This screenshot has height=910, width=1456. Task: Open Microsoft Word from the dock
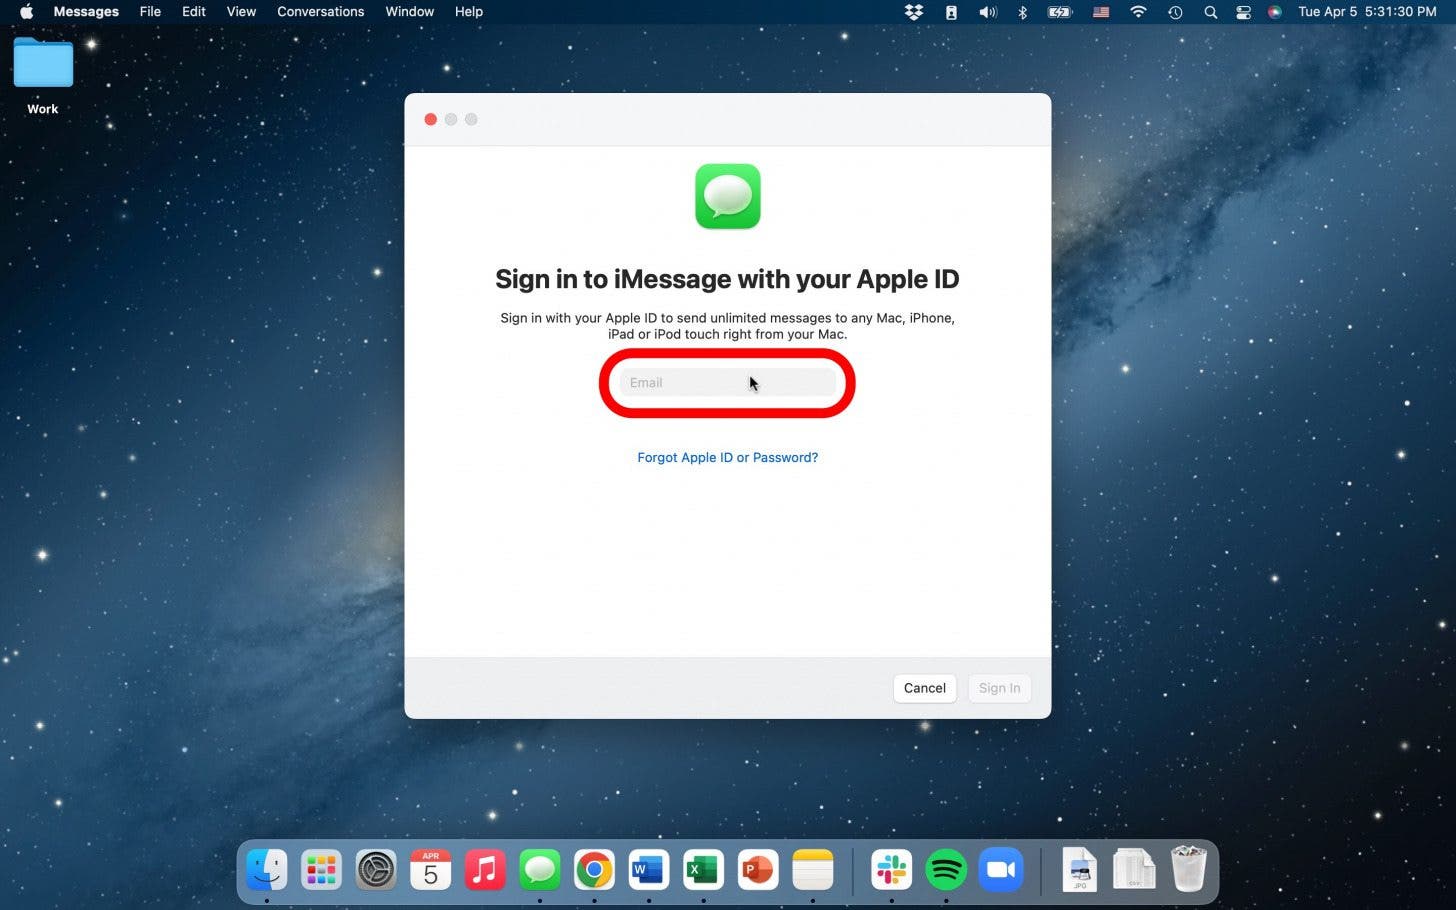[648, 870]
